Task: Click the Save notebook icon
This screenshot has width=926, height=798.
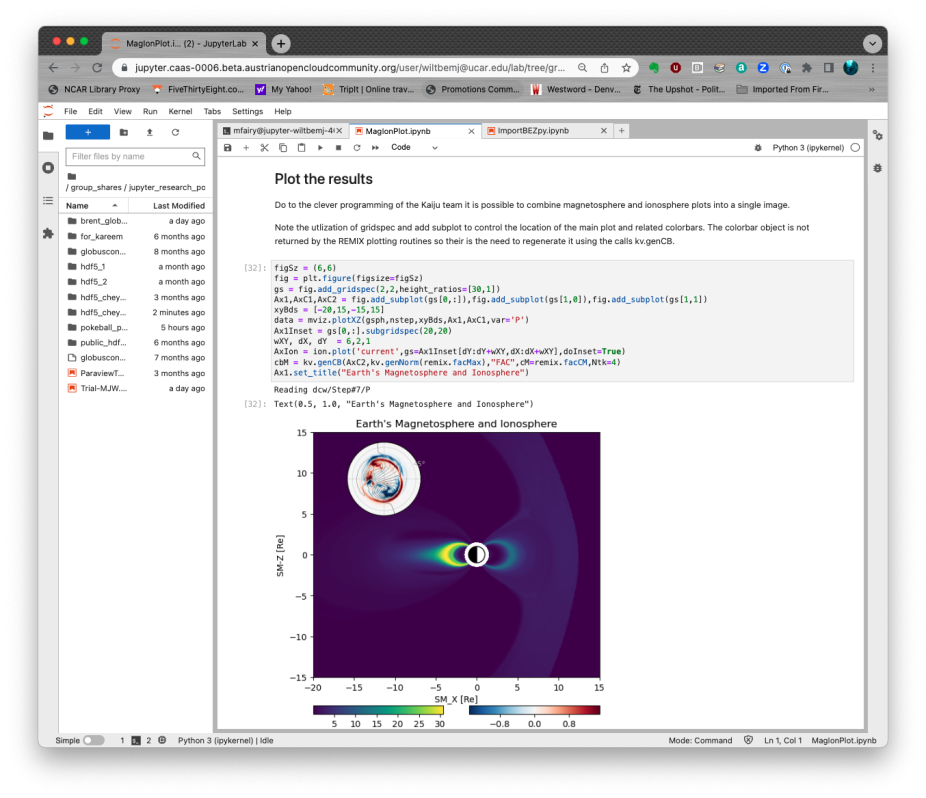Action: pos(228,148)
